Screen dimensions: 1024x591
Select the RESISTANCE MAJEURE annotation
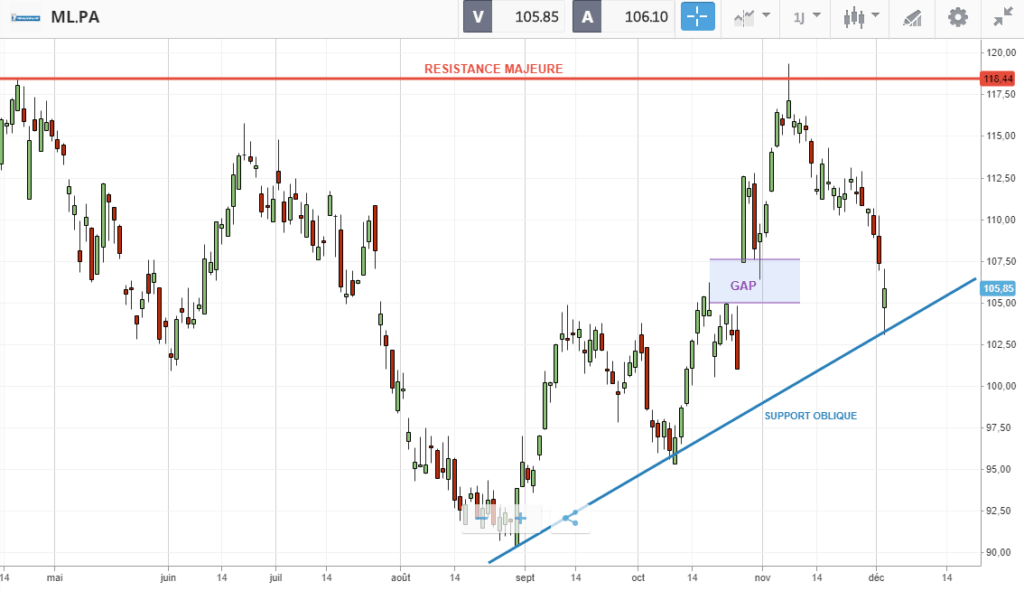pyautogui.click(x=493, y=69)
